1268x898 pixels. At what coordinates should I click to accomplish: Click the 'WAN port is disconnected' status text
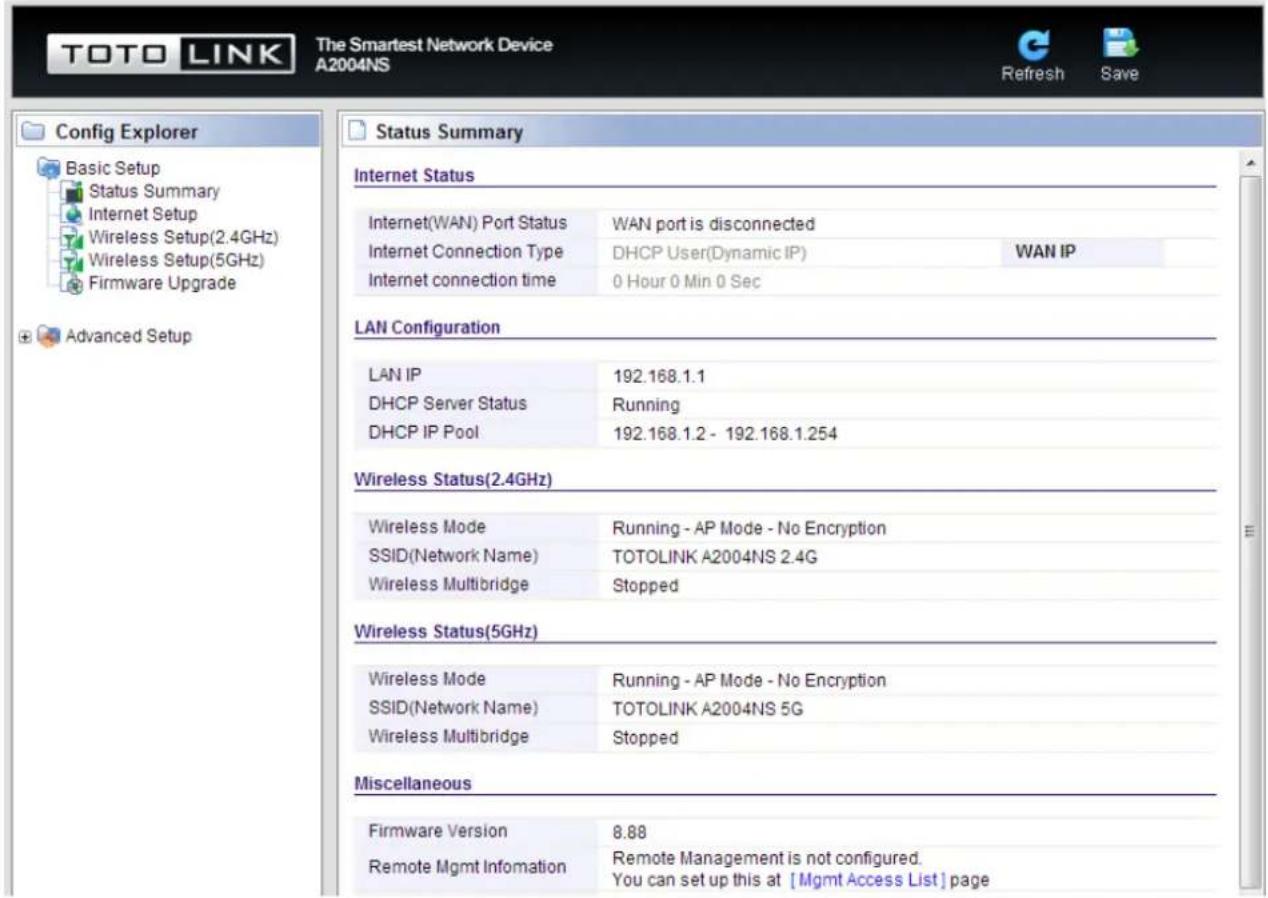click(713, 224)
